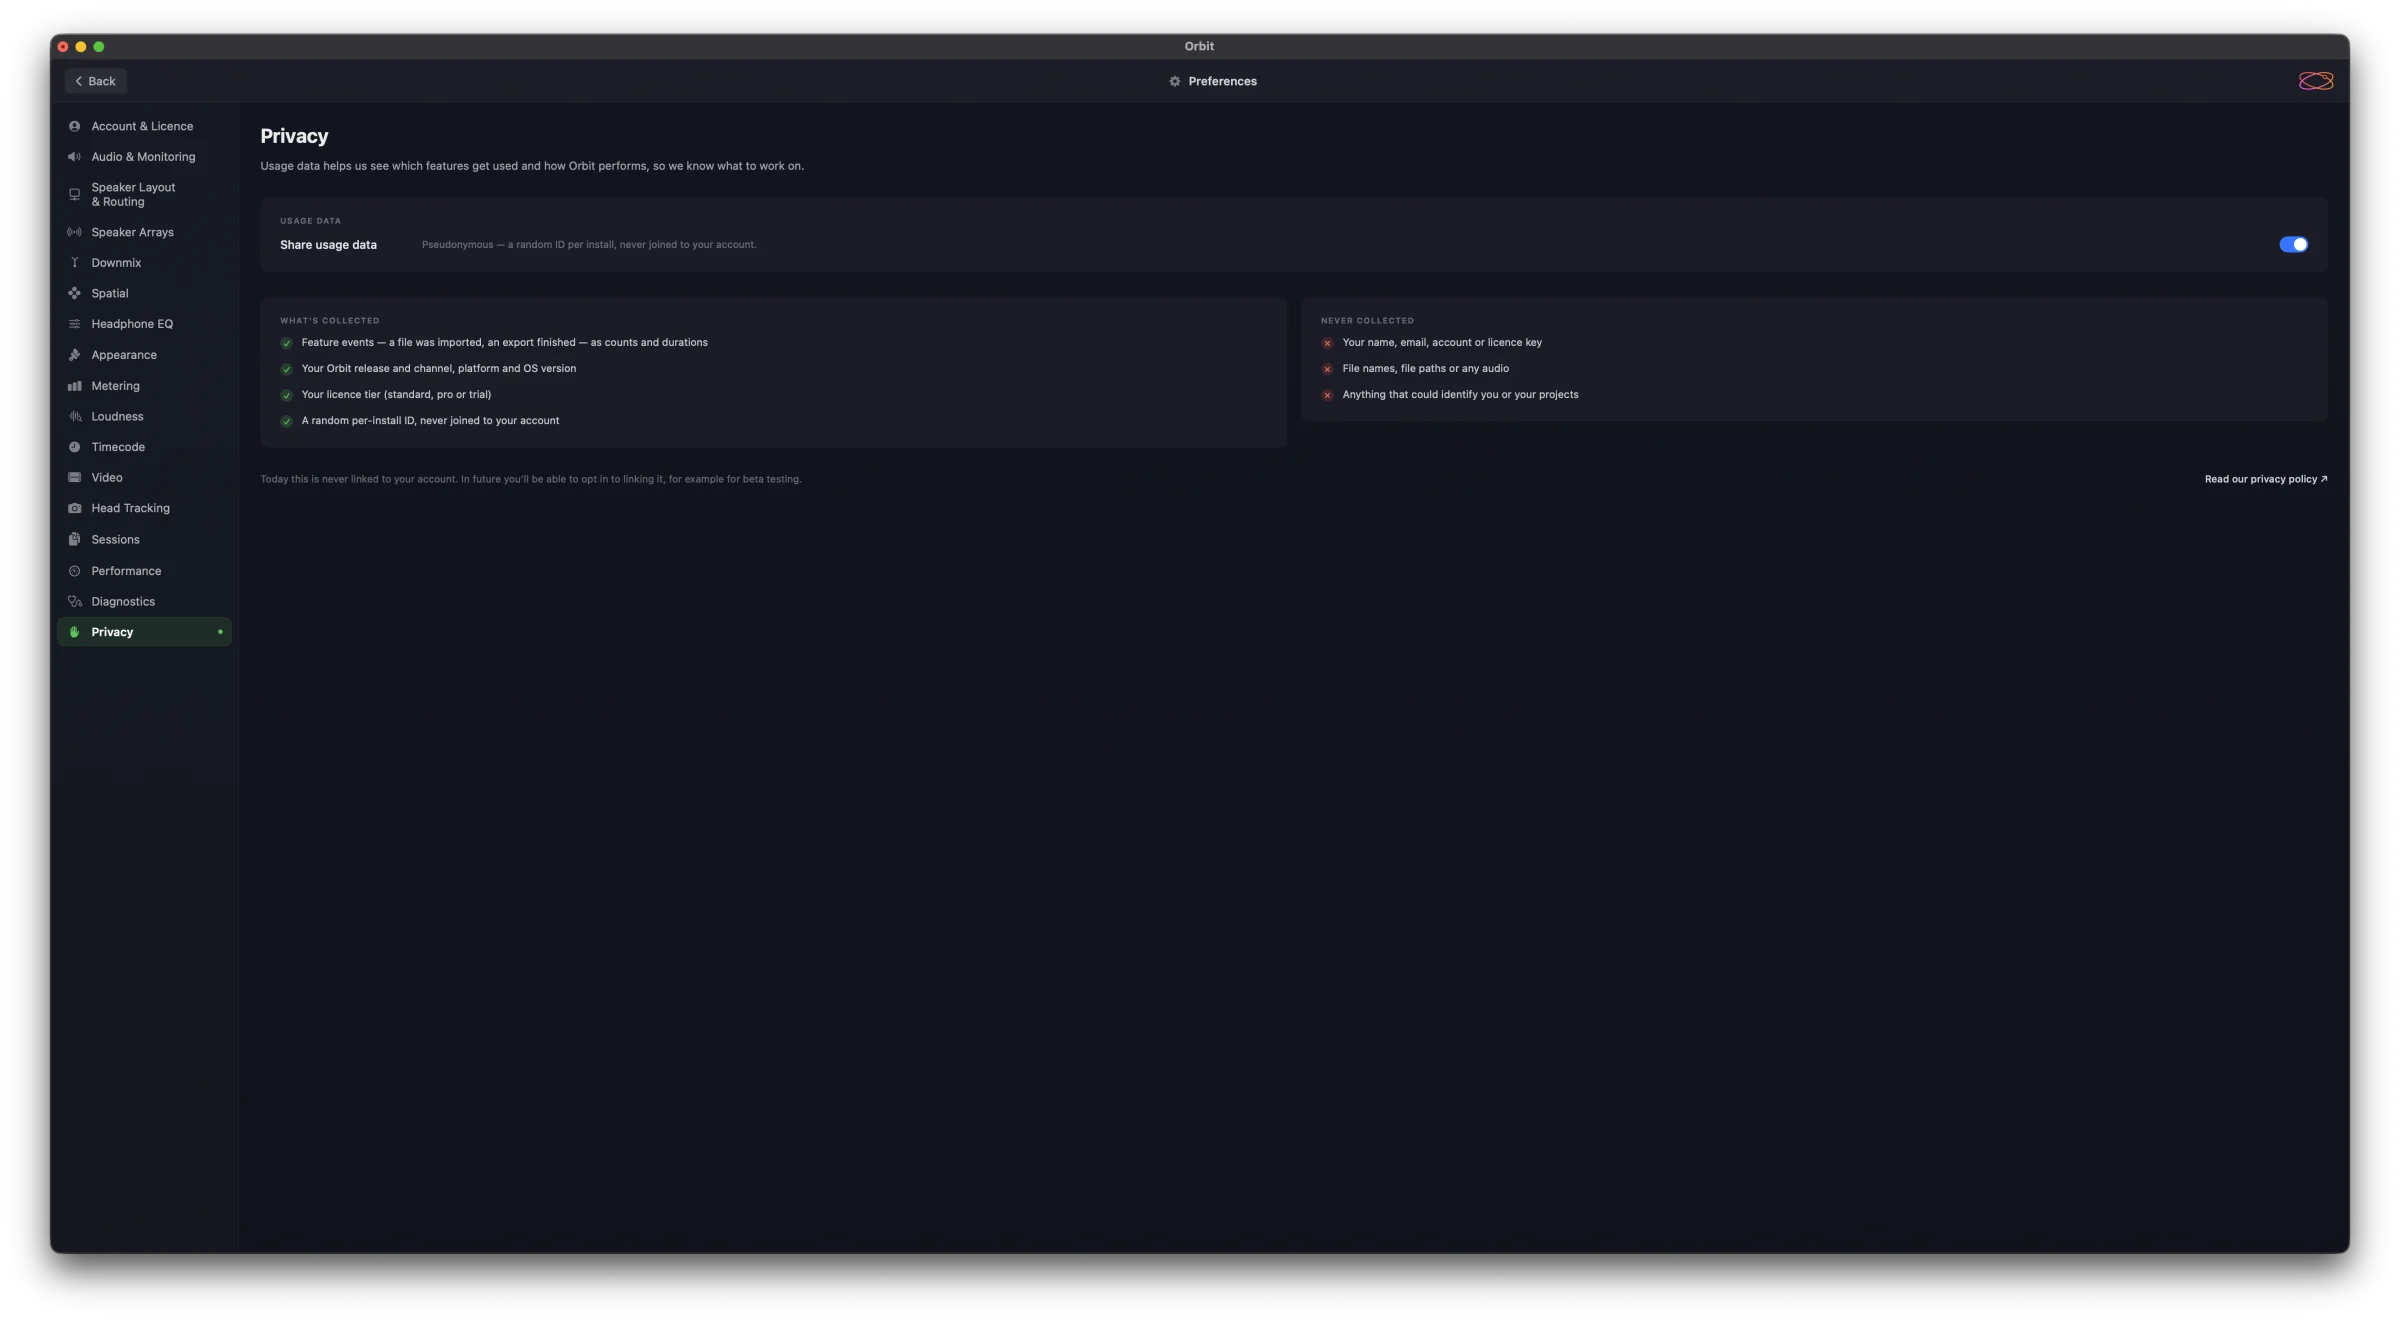Click the 'Pseudonymous' description text
The image size is (2400, 1320).
(588, 245)
